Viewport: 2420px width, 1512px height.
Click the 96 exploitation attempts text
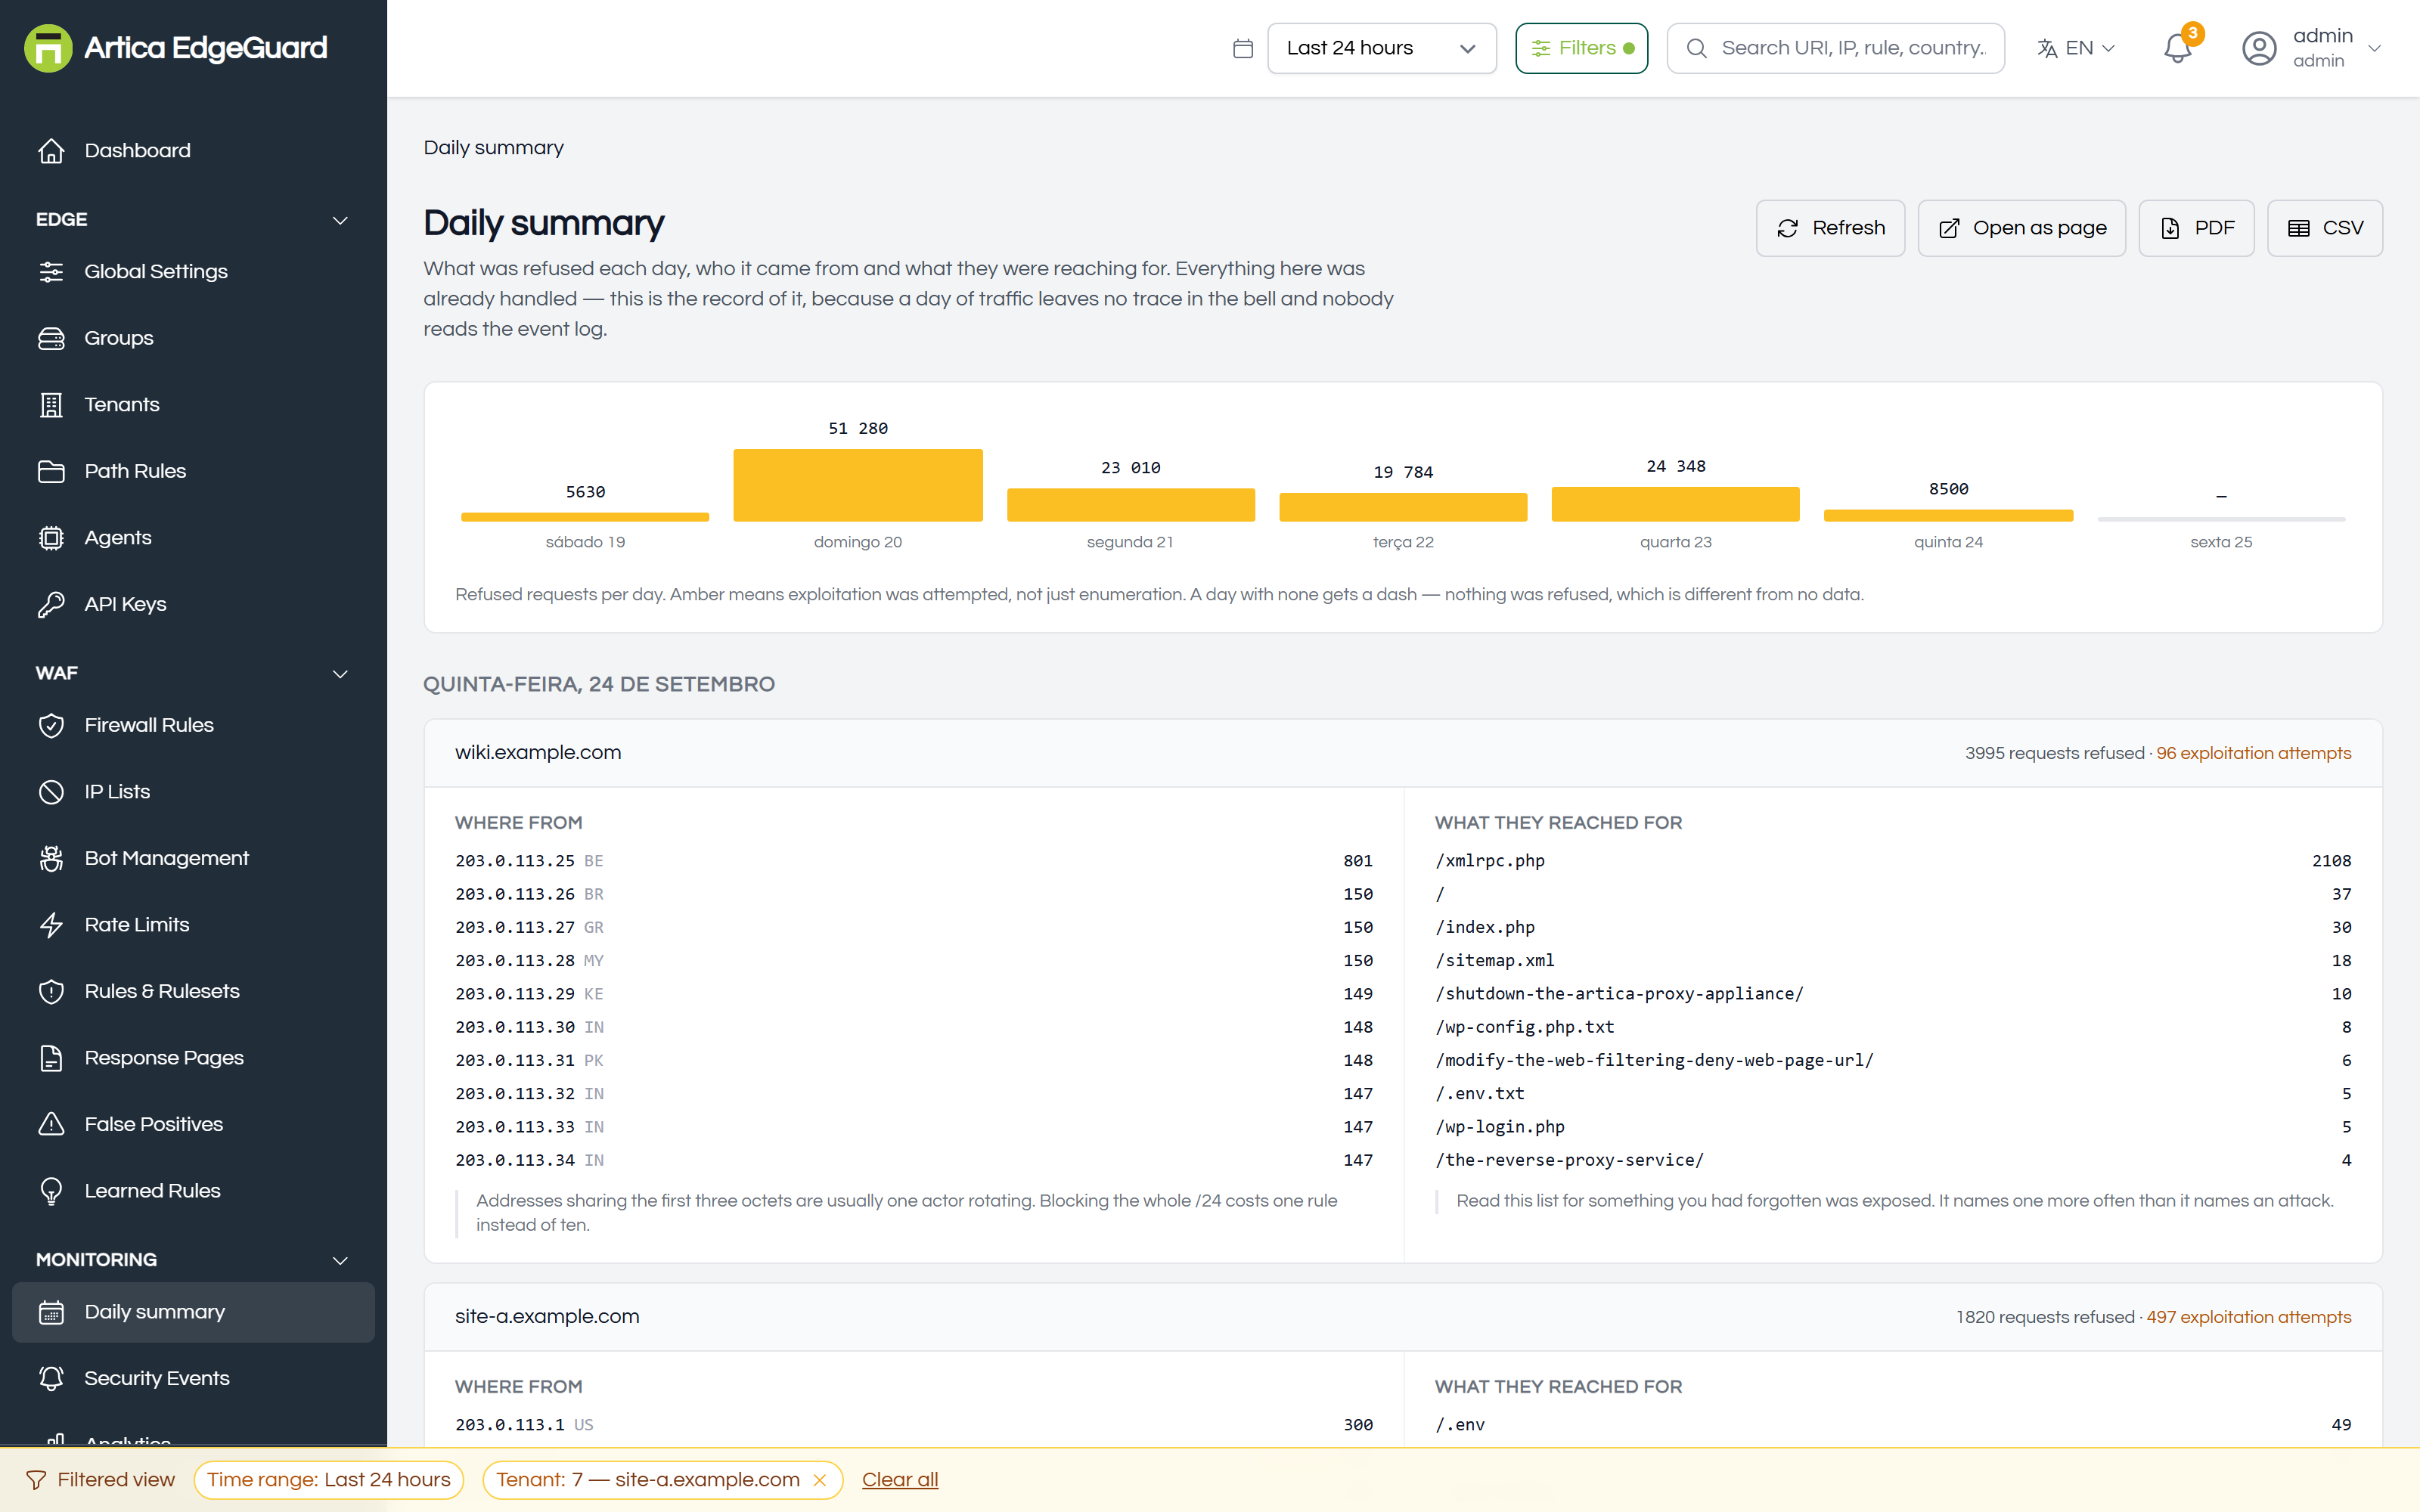point(2253,754)
